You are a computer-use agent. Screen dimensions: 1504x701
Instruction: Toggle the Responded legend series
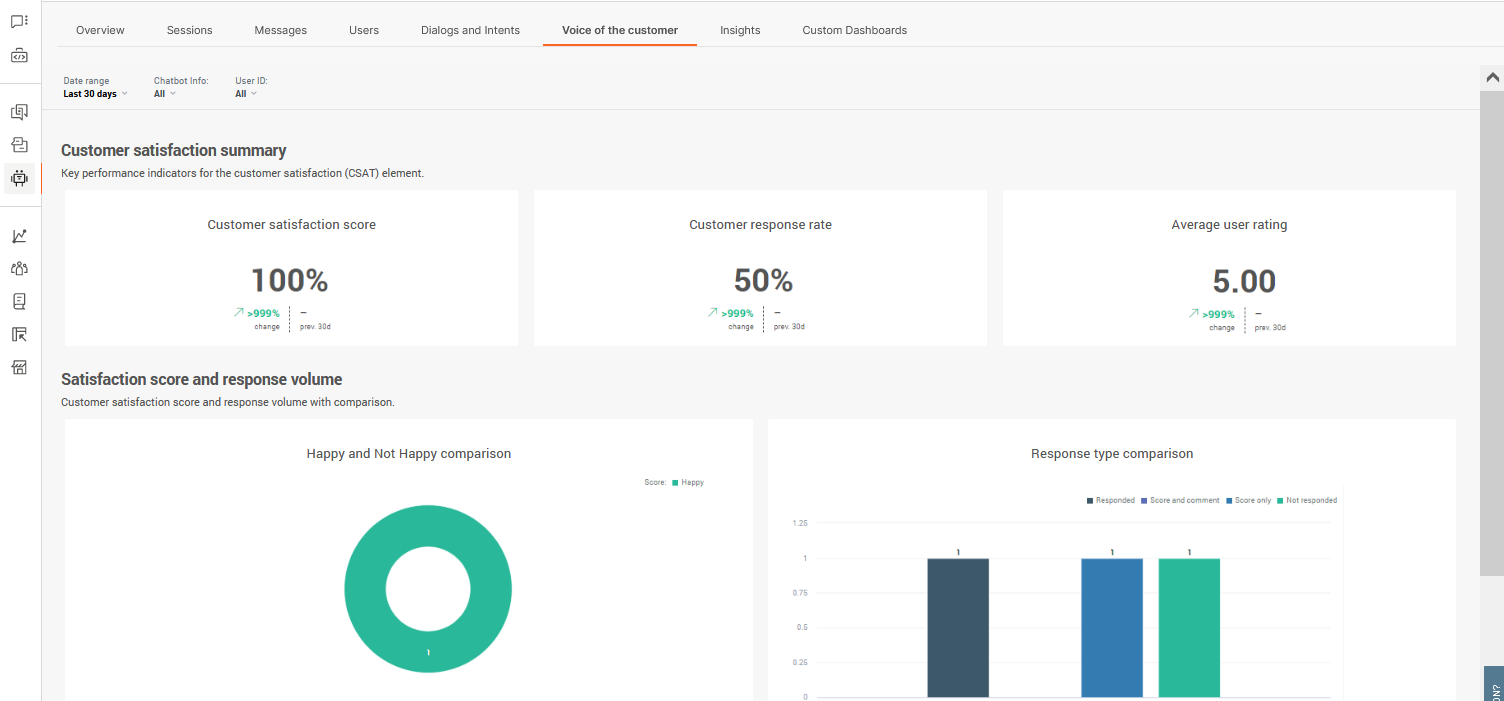[x=1114, y=500]
